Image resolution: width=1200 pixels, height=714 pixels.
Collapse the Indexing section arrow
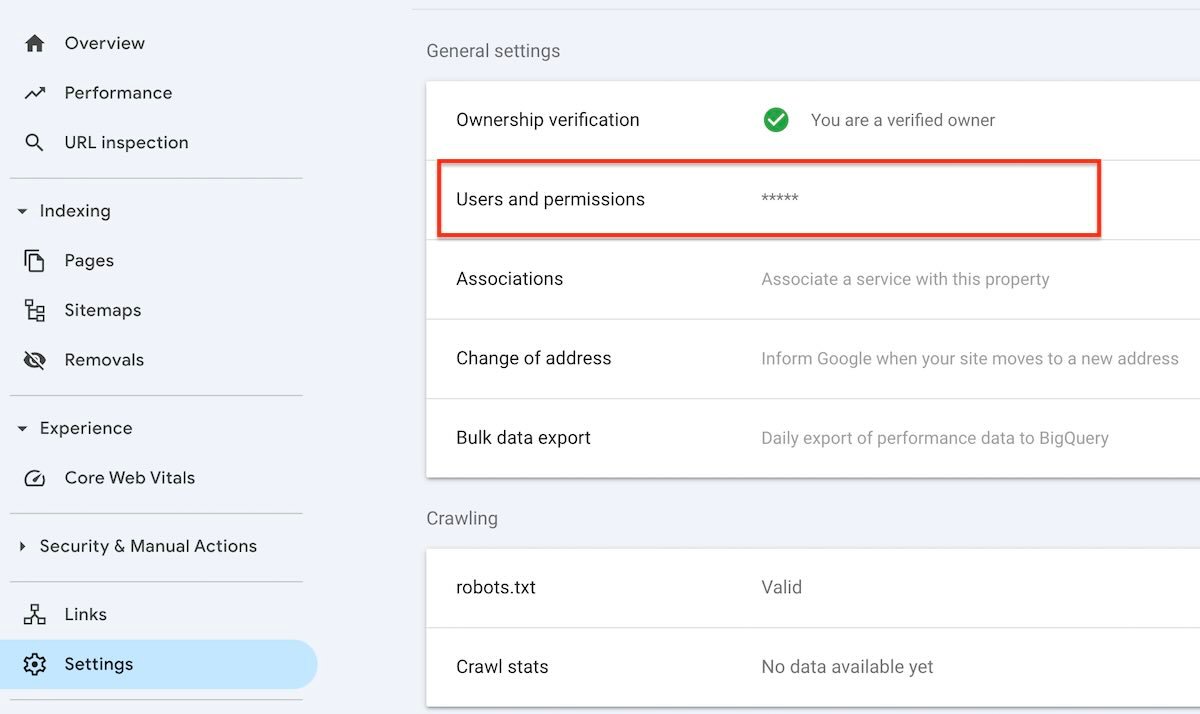pos(22,212)
